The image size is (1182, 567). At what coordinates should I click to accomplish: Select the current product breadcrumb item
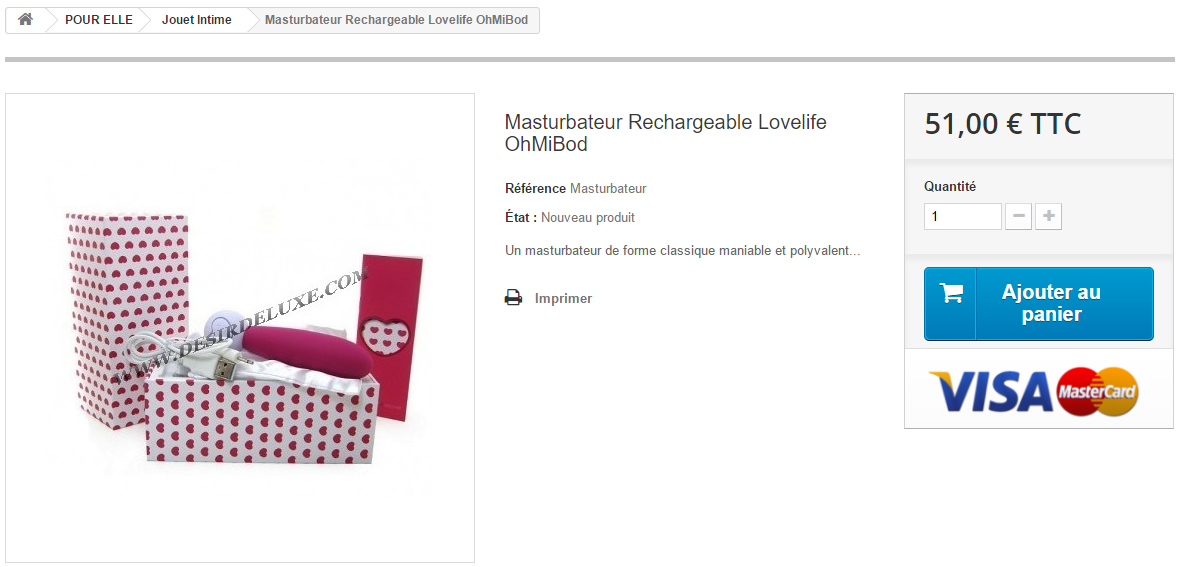click(397, 20)
